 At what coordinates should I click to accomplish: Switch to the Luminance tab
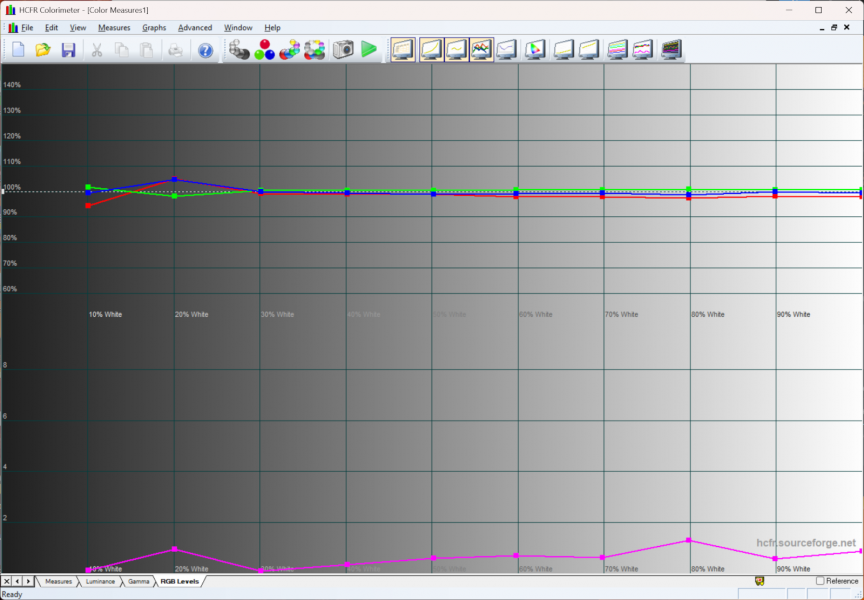coord(100,581)
